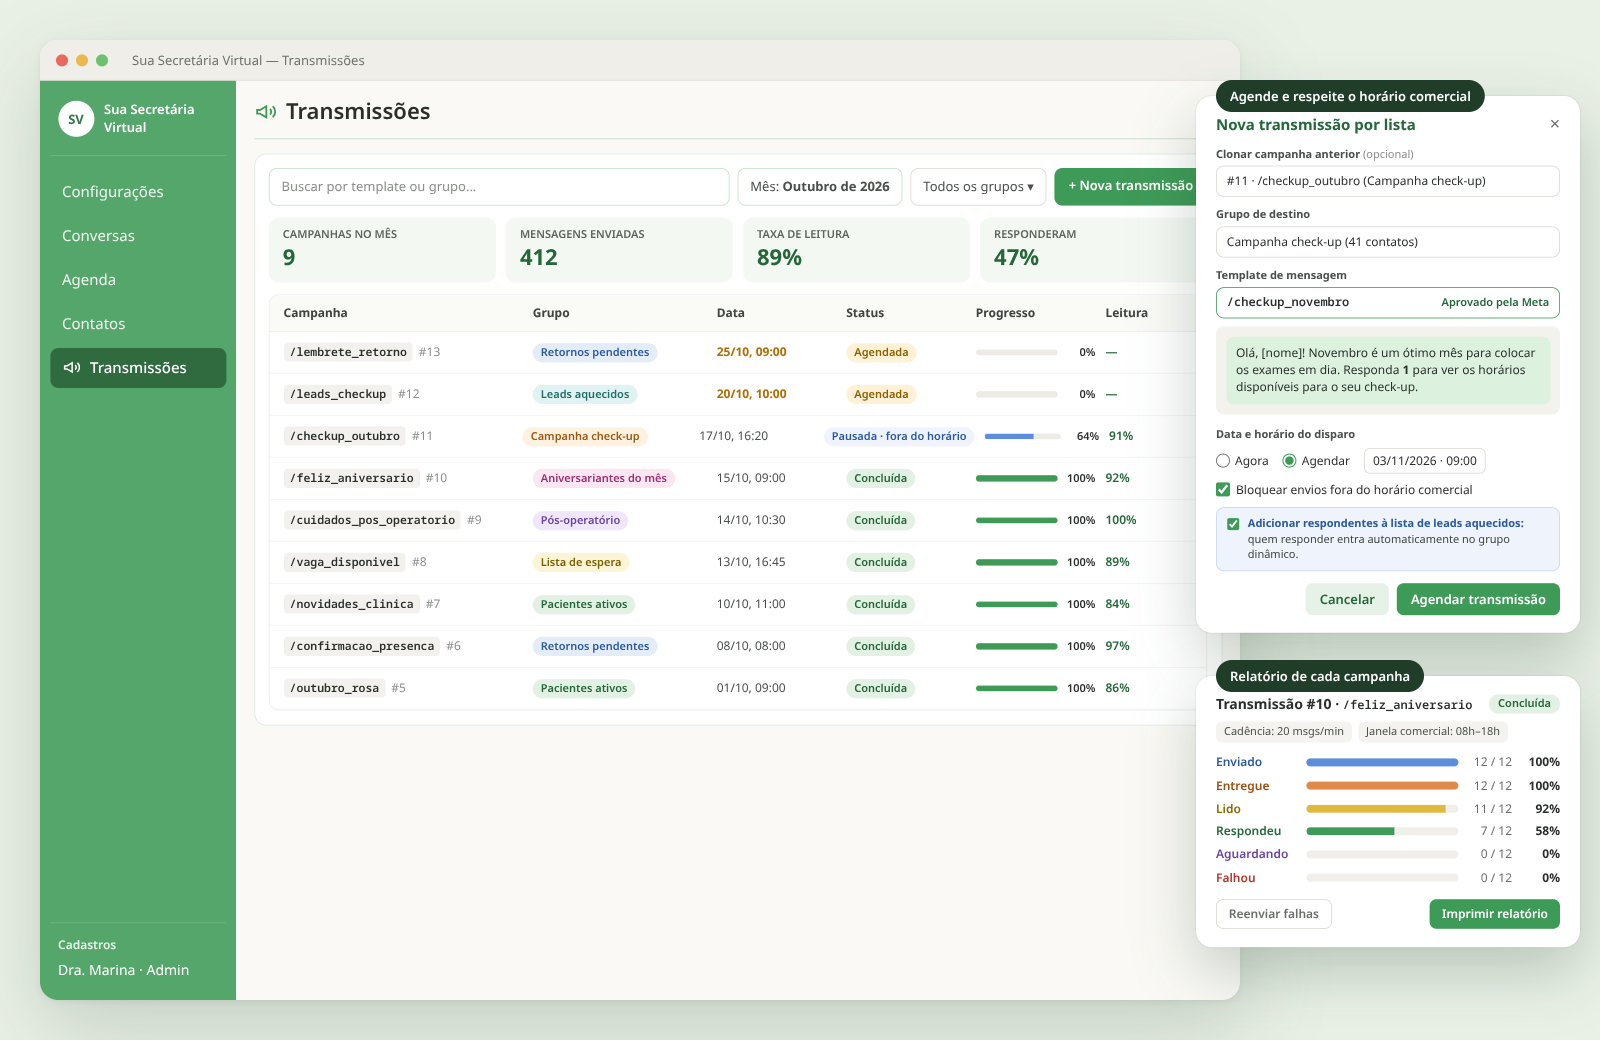Viewport: 1600px width, 1040px height.
Task: Click the Buscar por template ou grupo field
Action: [499, 187]
